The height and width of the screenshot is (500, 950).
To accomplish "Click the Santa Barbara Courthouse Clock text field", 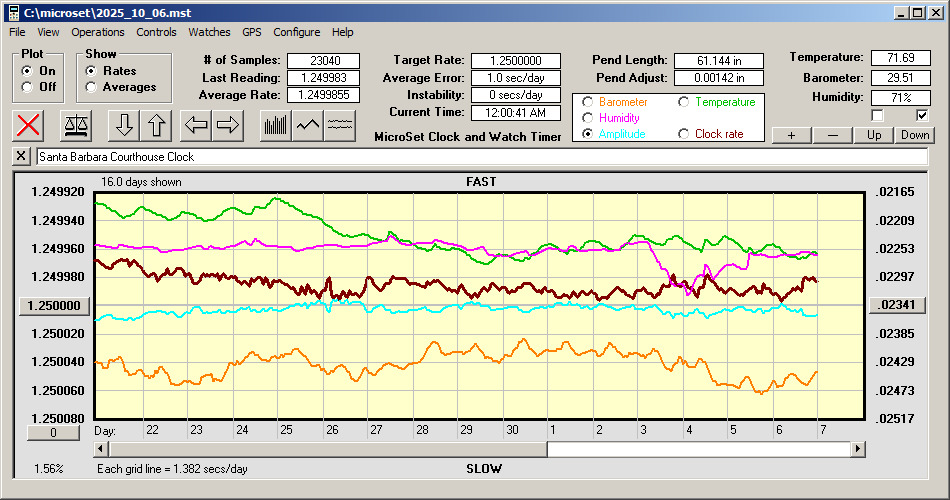I will 480,157.
